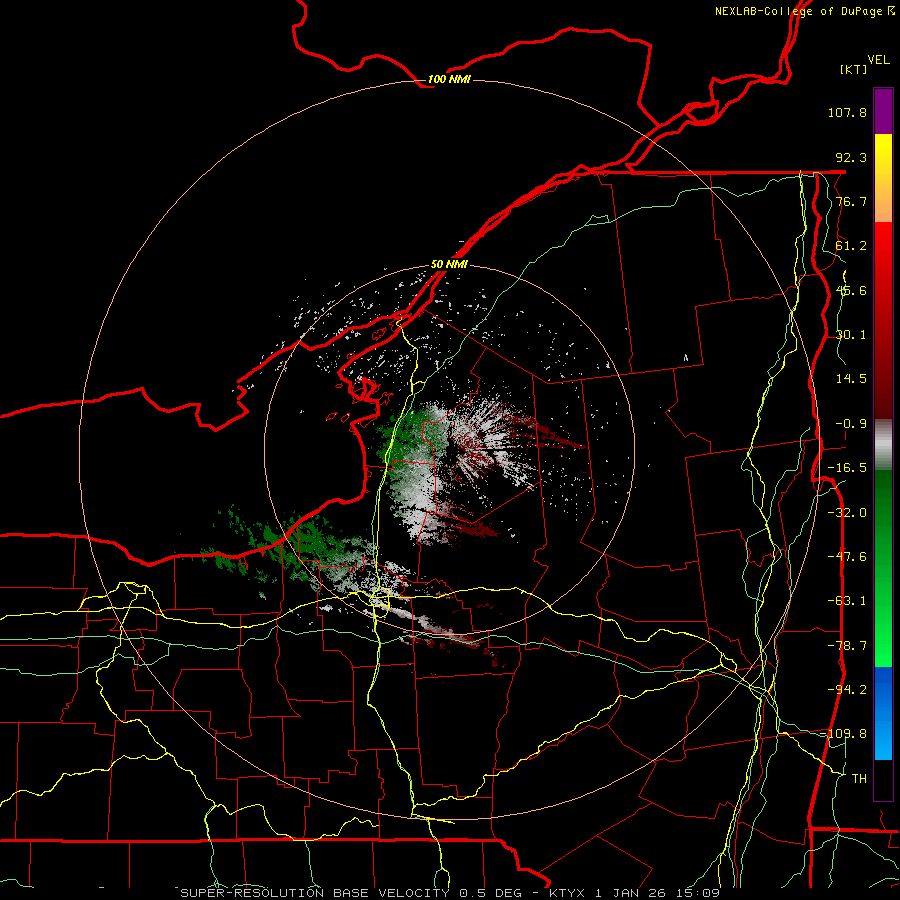Click the [KT] units label
The width and height of the screenshot is (900, 900).
tap(854, 69)
